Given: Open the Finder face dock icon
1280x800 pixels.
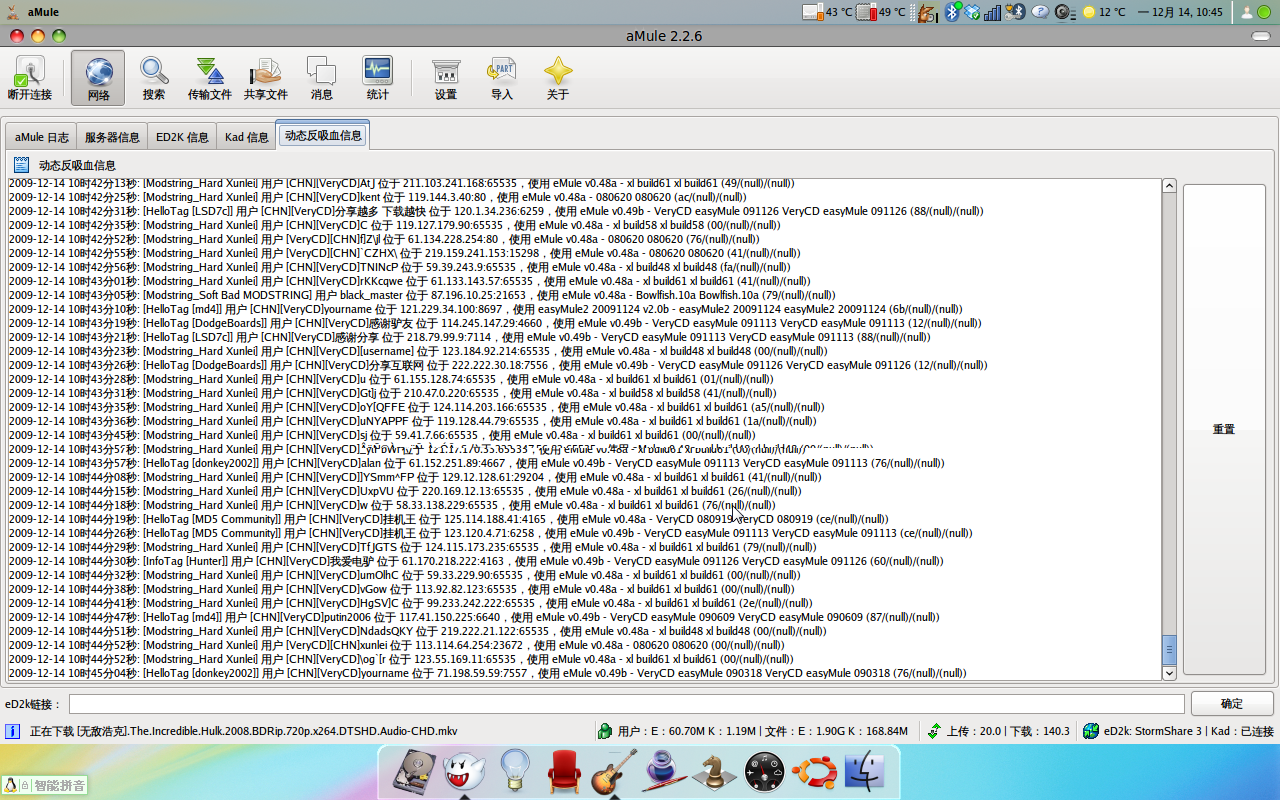Looking at the screenshot, I should click(865, 771).
